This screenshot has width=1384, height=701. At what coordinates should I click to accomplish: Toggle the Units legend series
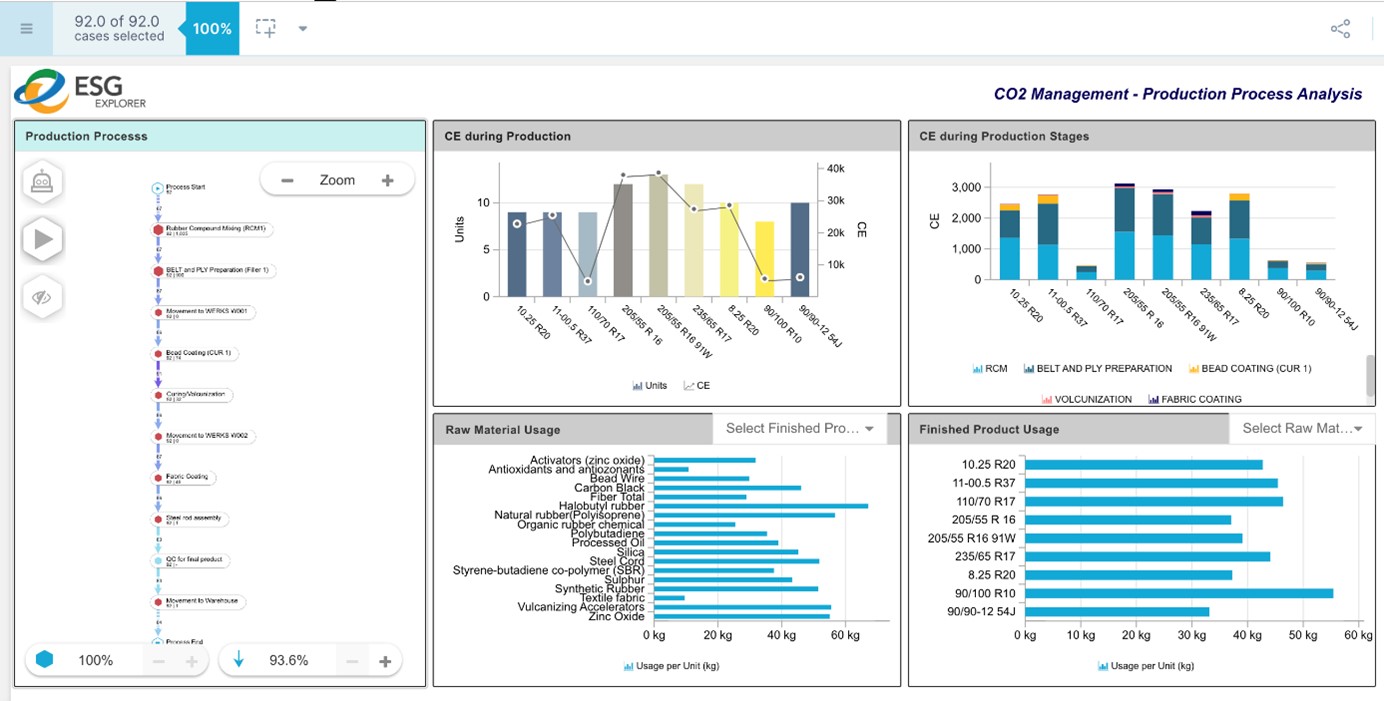click(650, 385)
